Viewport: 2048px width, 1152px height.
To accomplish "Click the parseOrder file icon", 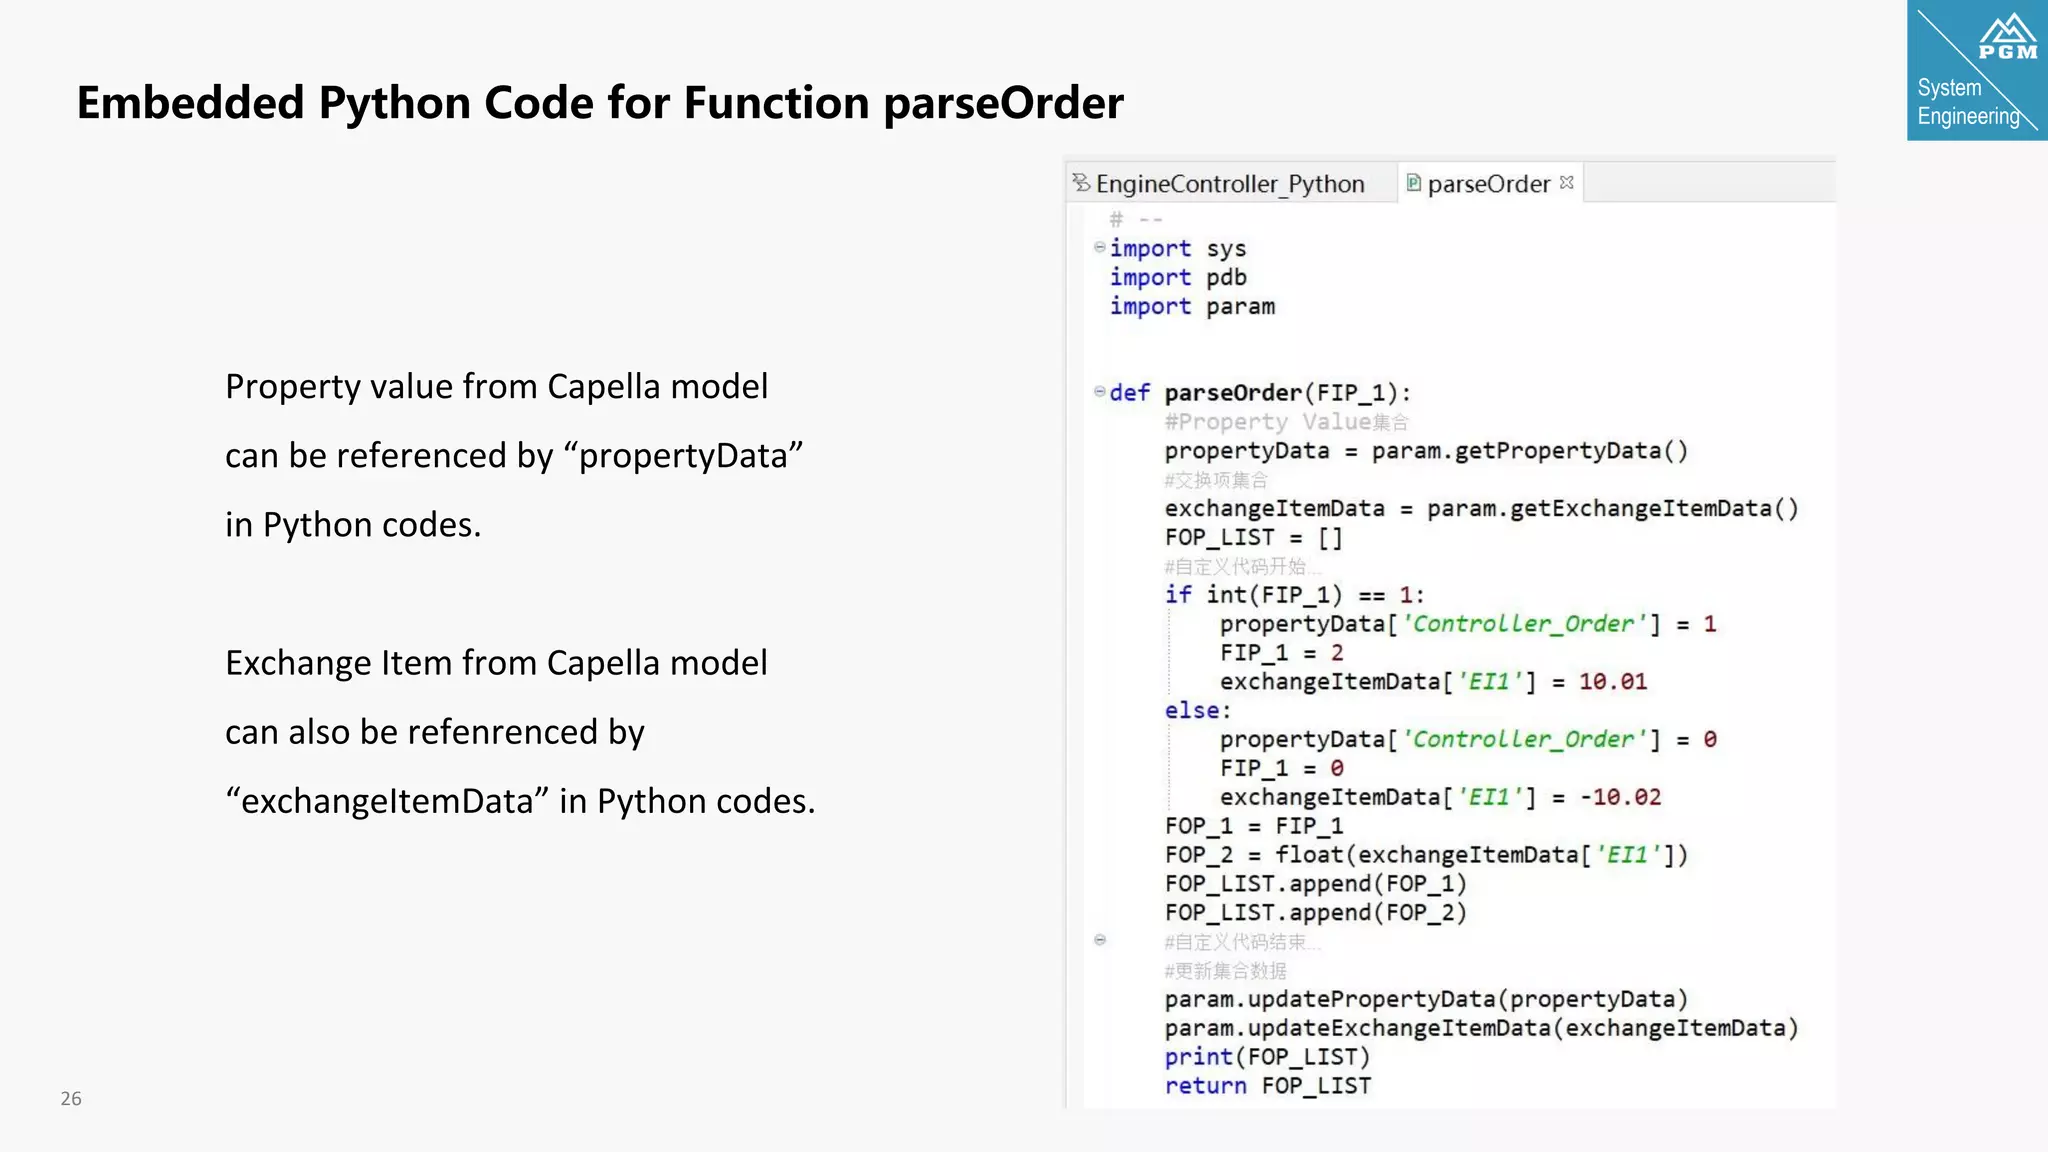I will (x=1414, y=182).
